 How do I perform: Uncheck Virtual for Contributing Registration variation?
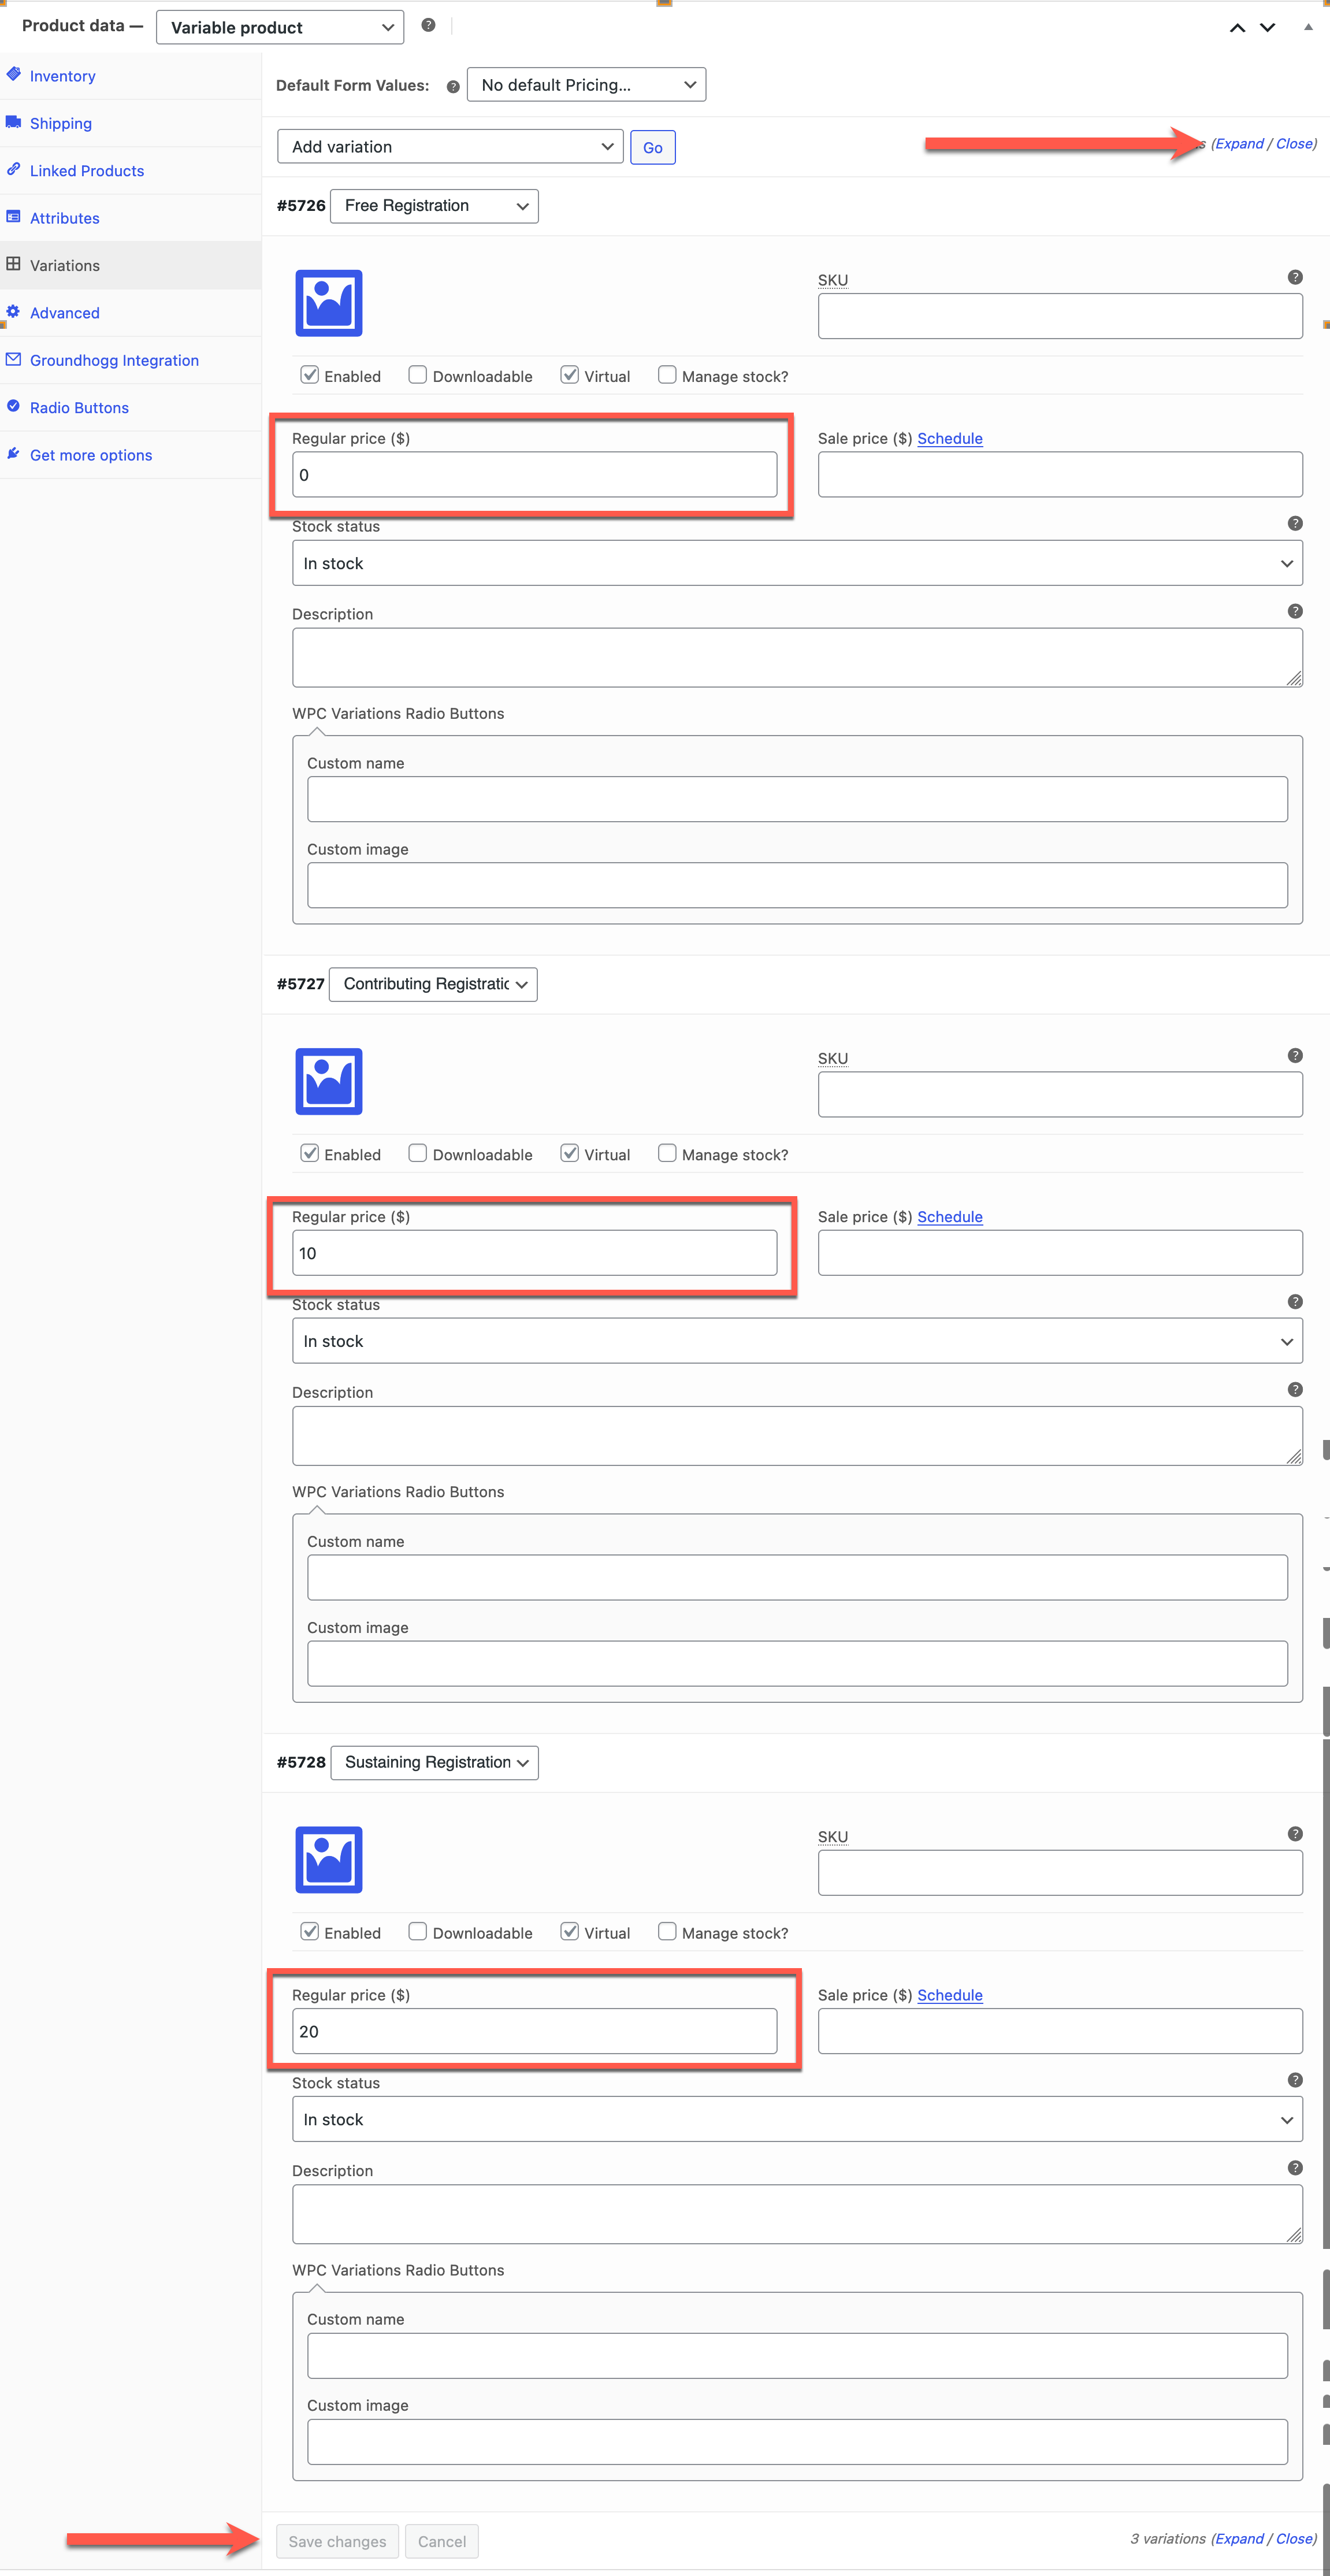click(x=570, y=1153)
